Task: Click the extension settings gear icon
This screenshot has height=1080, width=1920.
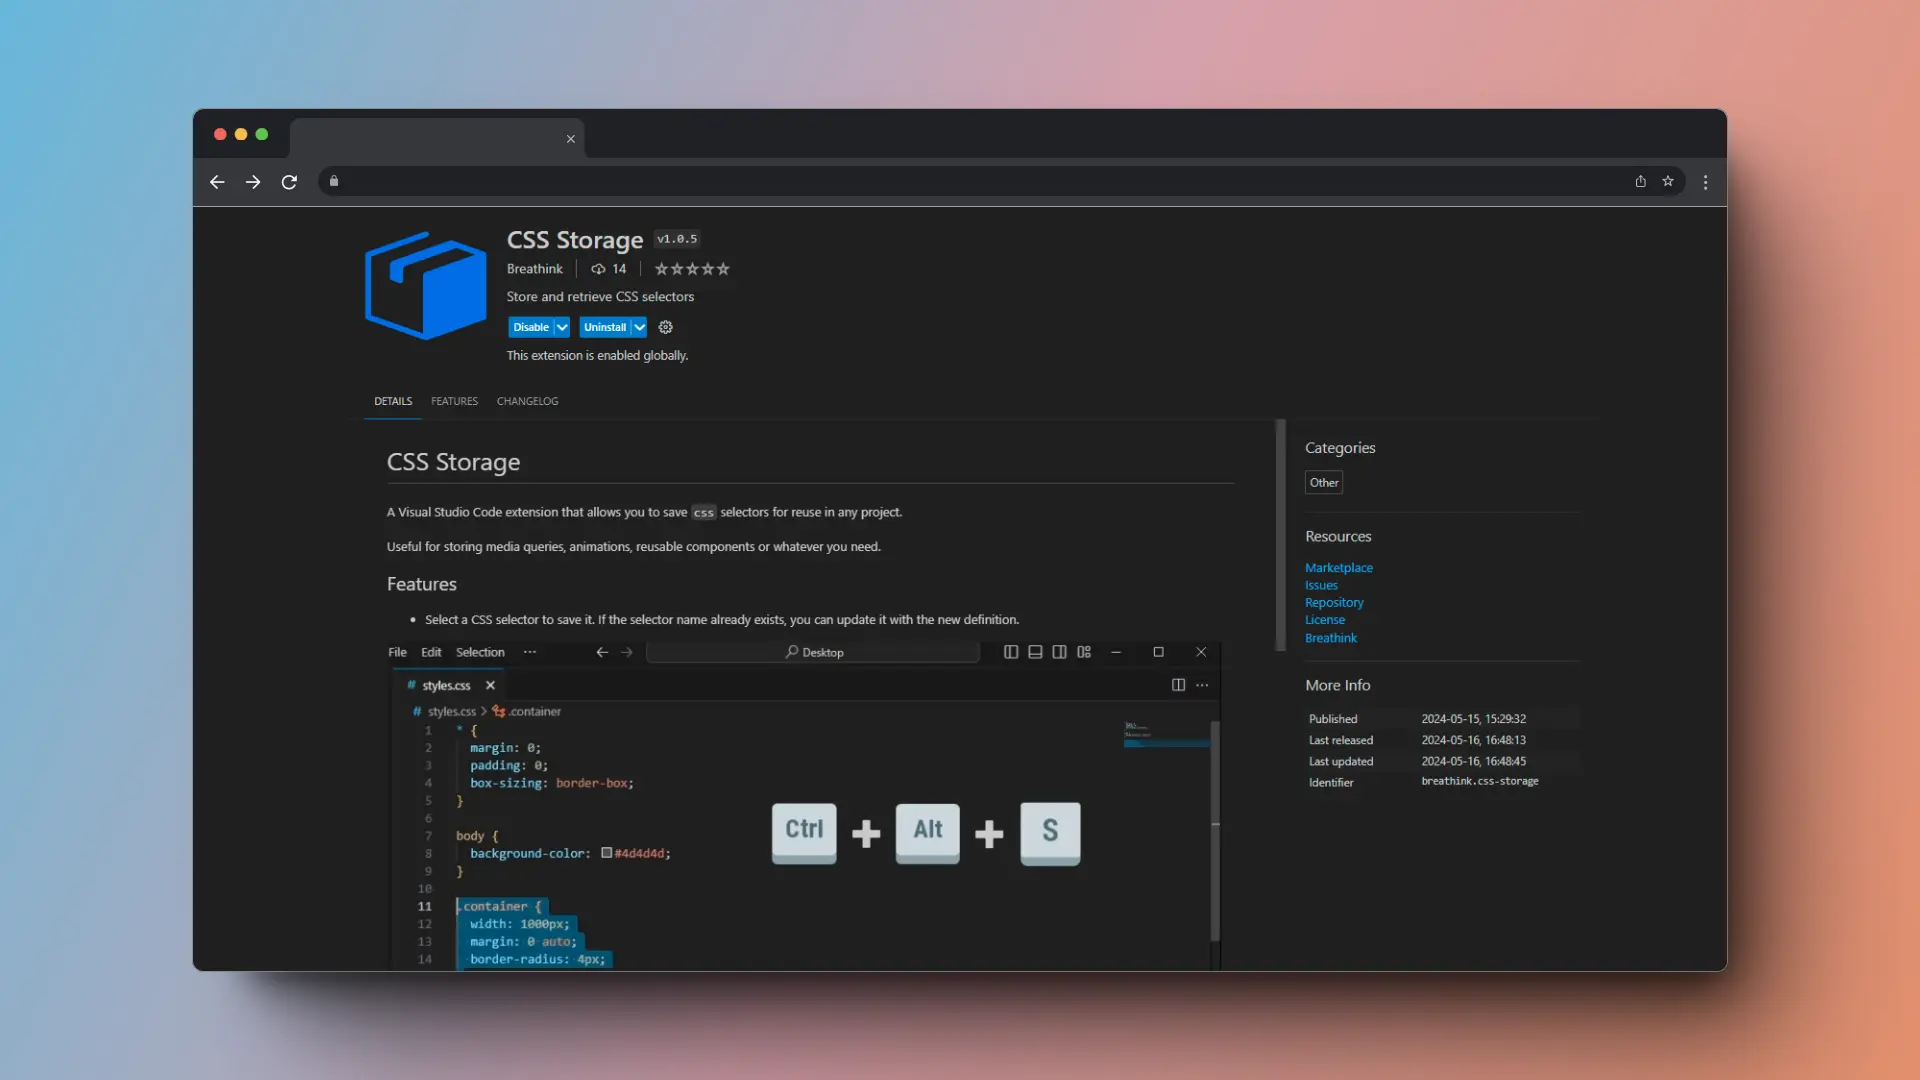Action: 666,327
